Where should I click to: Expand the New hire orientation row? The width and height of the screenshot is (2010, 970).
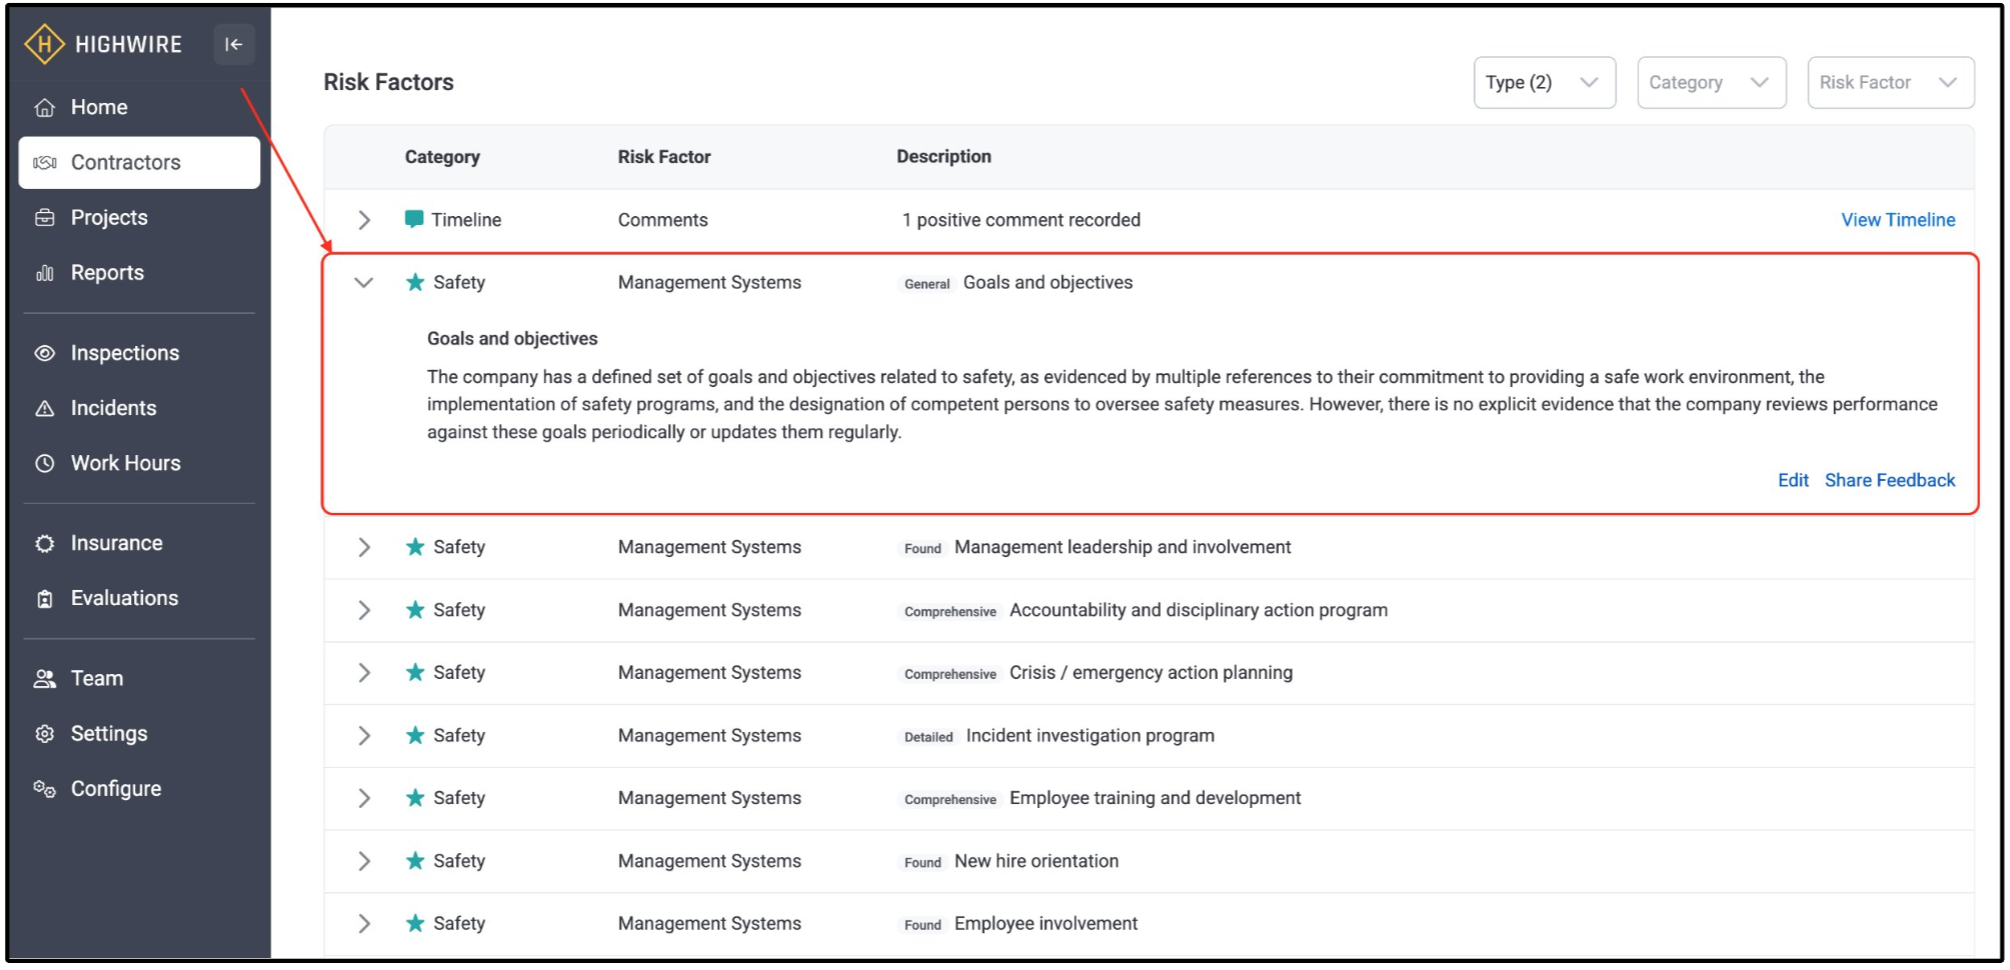coord(365,861)
